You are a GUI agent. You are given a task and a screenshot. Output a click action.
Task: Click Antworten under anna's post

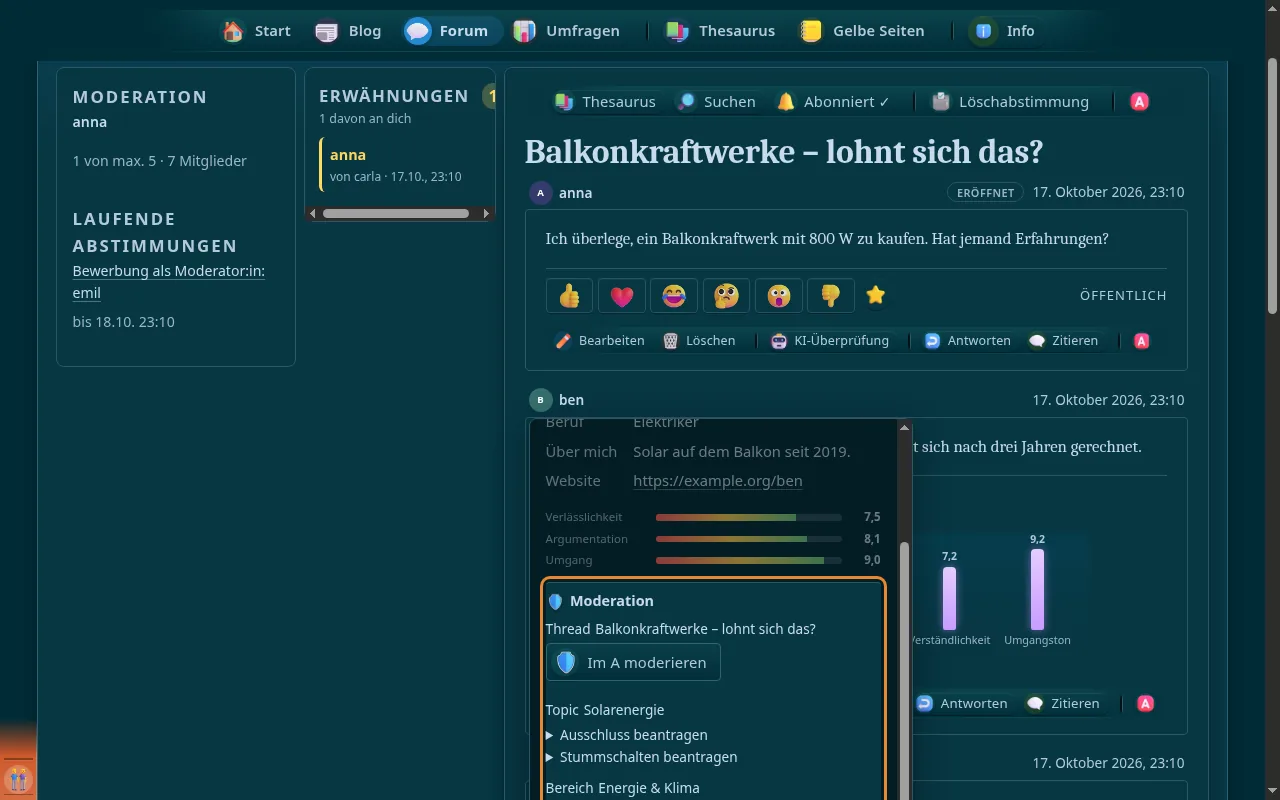[967, 341]
